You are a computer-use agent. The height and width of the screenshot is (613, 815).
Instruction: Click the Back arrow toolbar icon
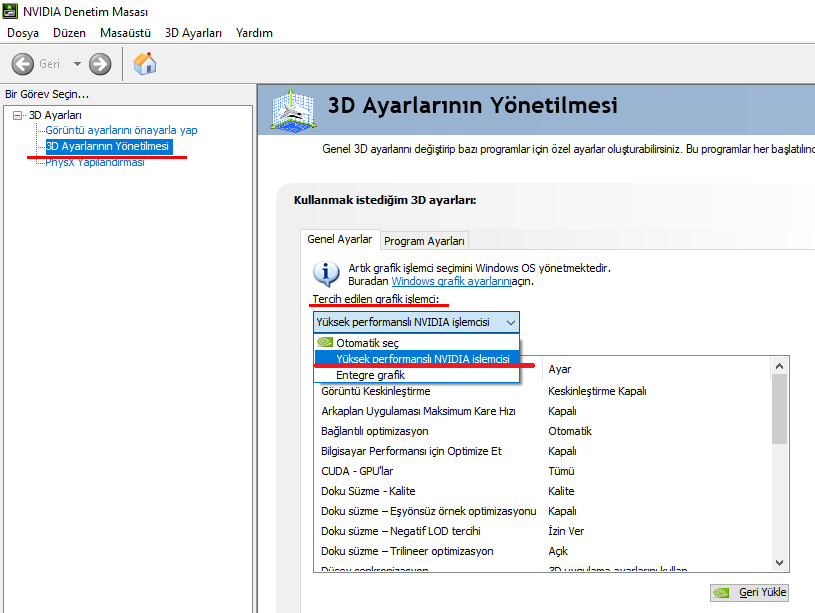(x=23, y=64)
